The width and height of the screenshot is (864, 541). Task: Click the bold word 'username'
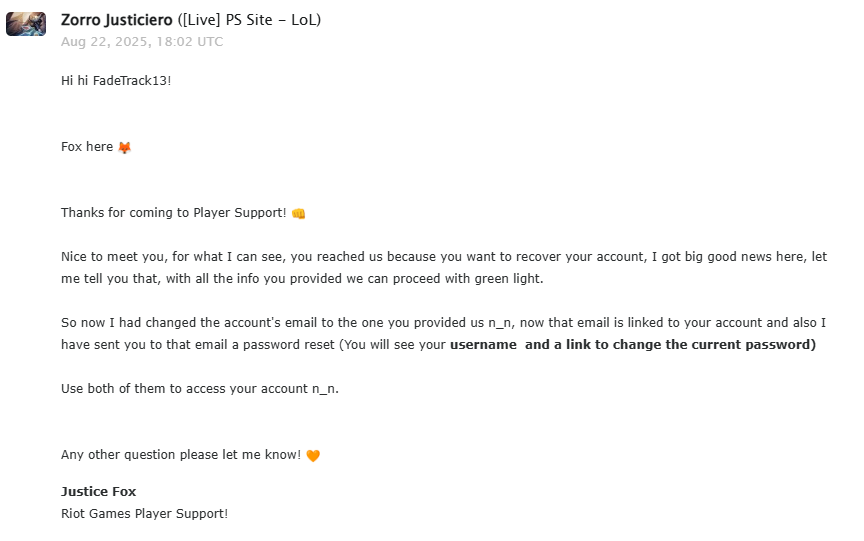(483, 345)
